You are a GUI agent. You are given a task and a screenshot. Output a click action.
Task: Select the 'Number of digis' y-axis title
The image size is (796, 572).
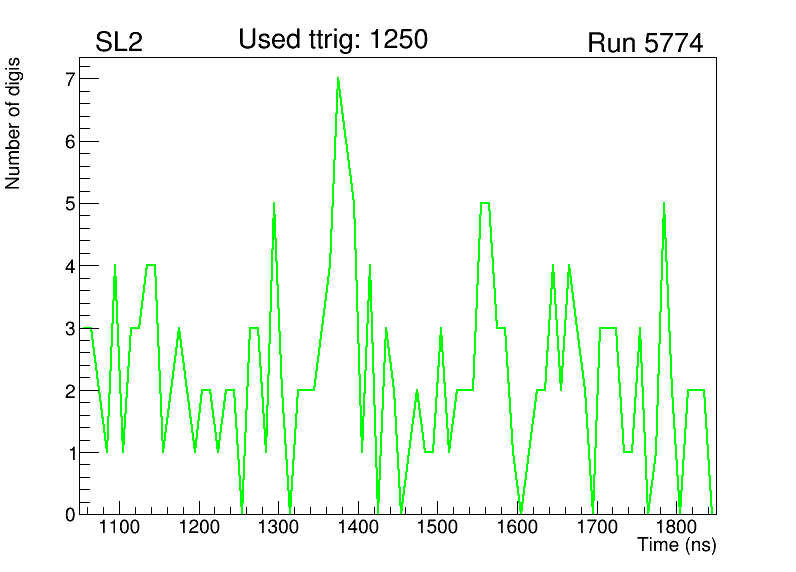click(x=14, y=123)
